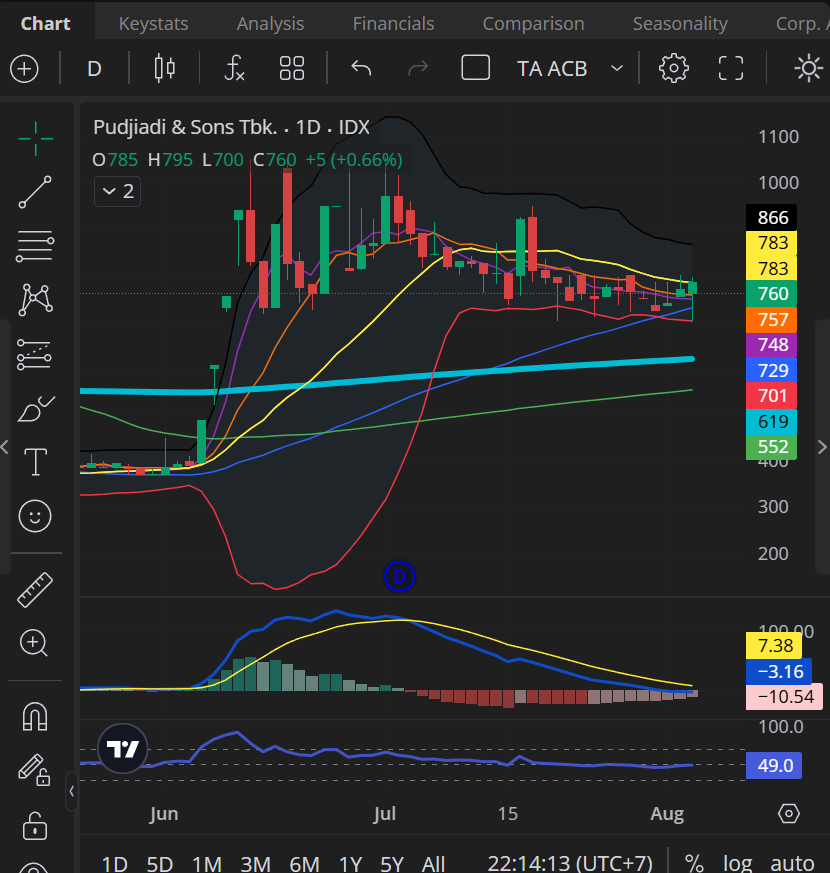Select the crosshair cursor tool

click(36, 139)
